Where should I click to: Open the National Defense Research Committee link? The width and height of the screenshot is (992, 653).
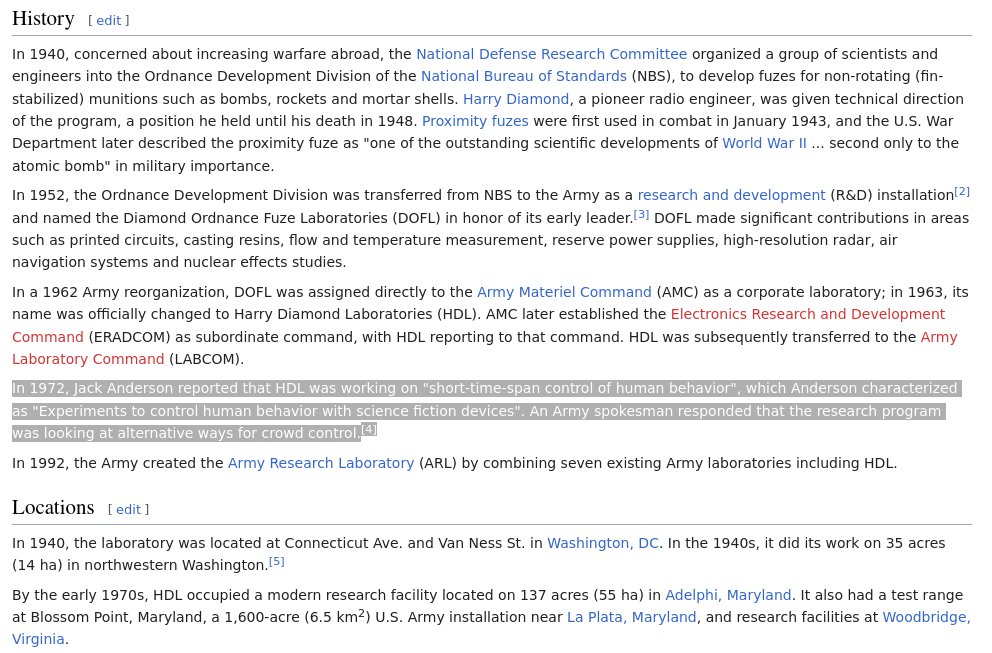pyautogui.click(x=551, y=54)
